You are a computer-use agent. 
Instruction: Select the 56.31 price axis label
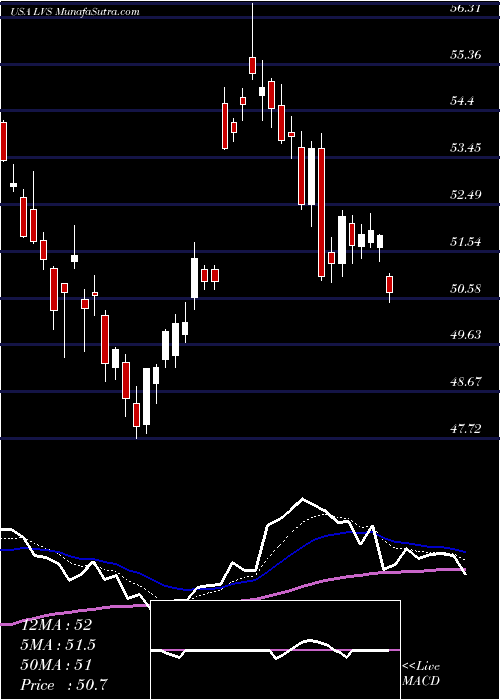tap(466, 8)
